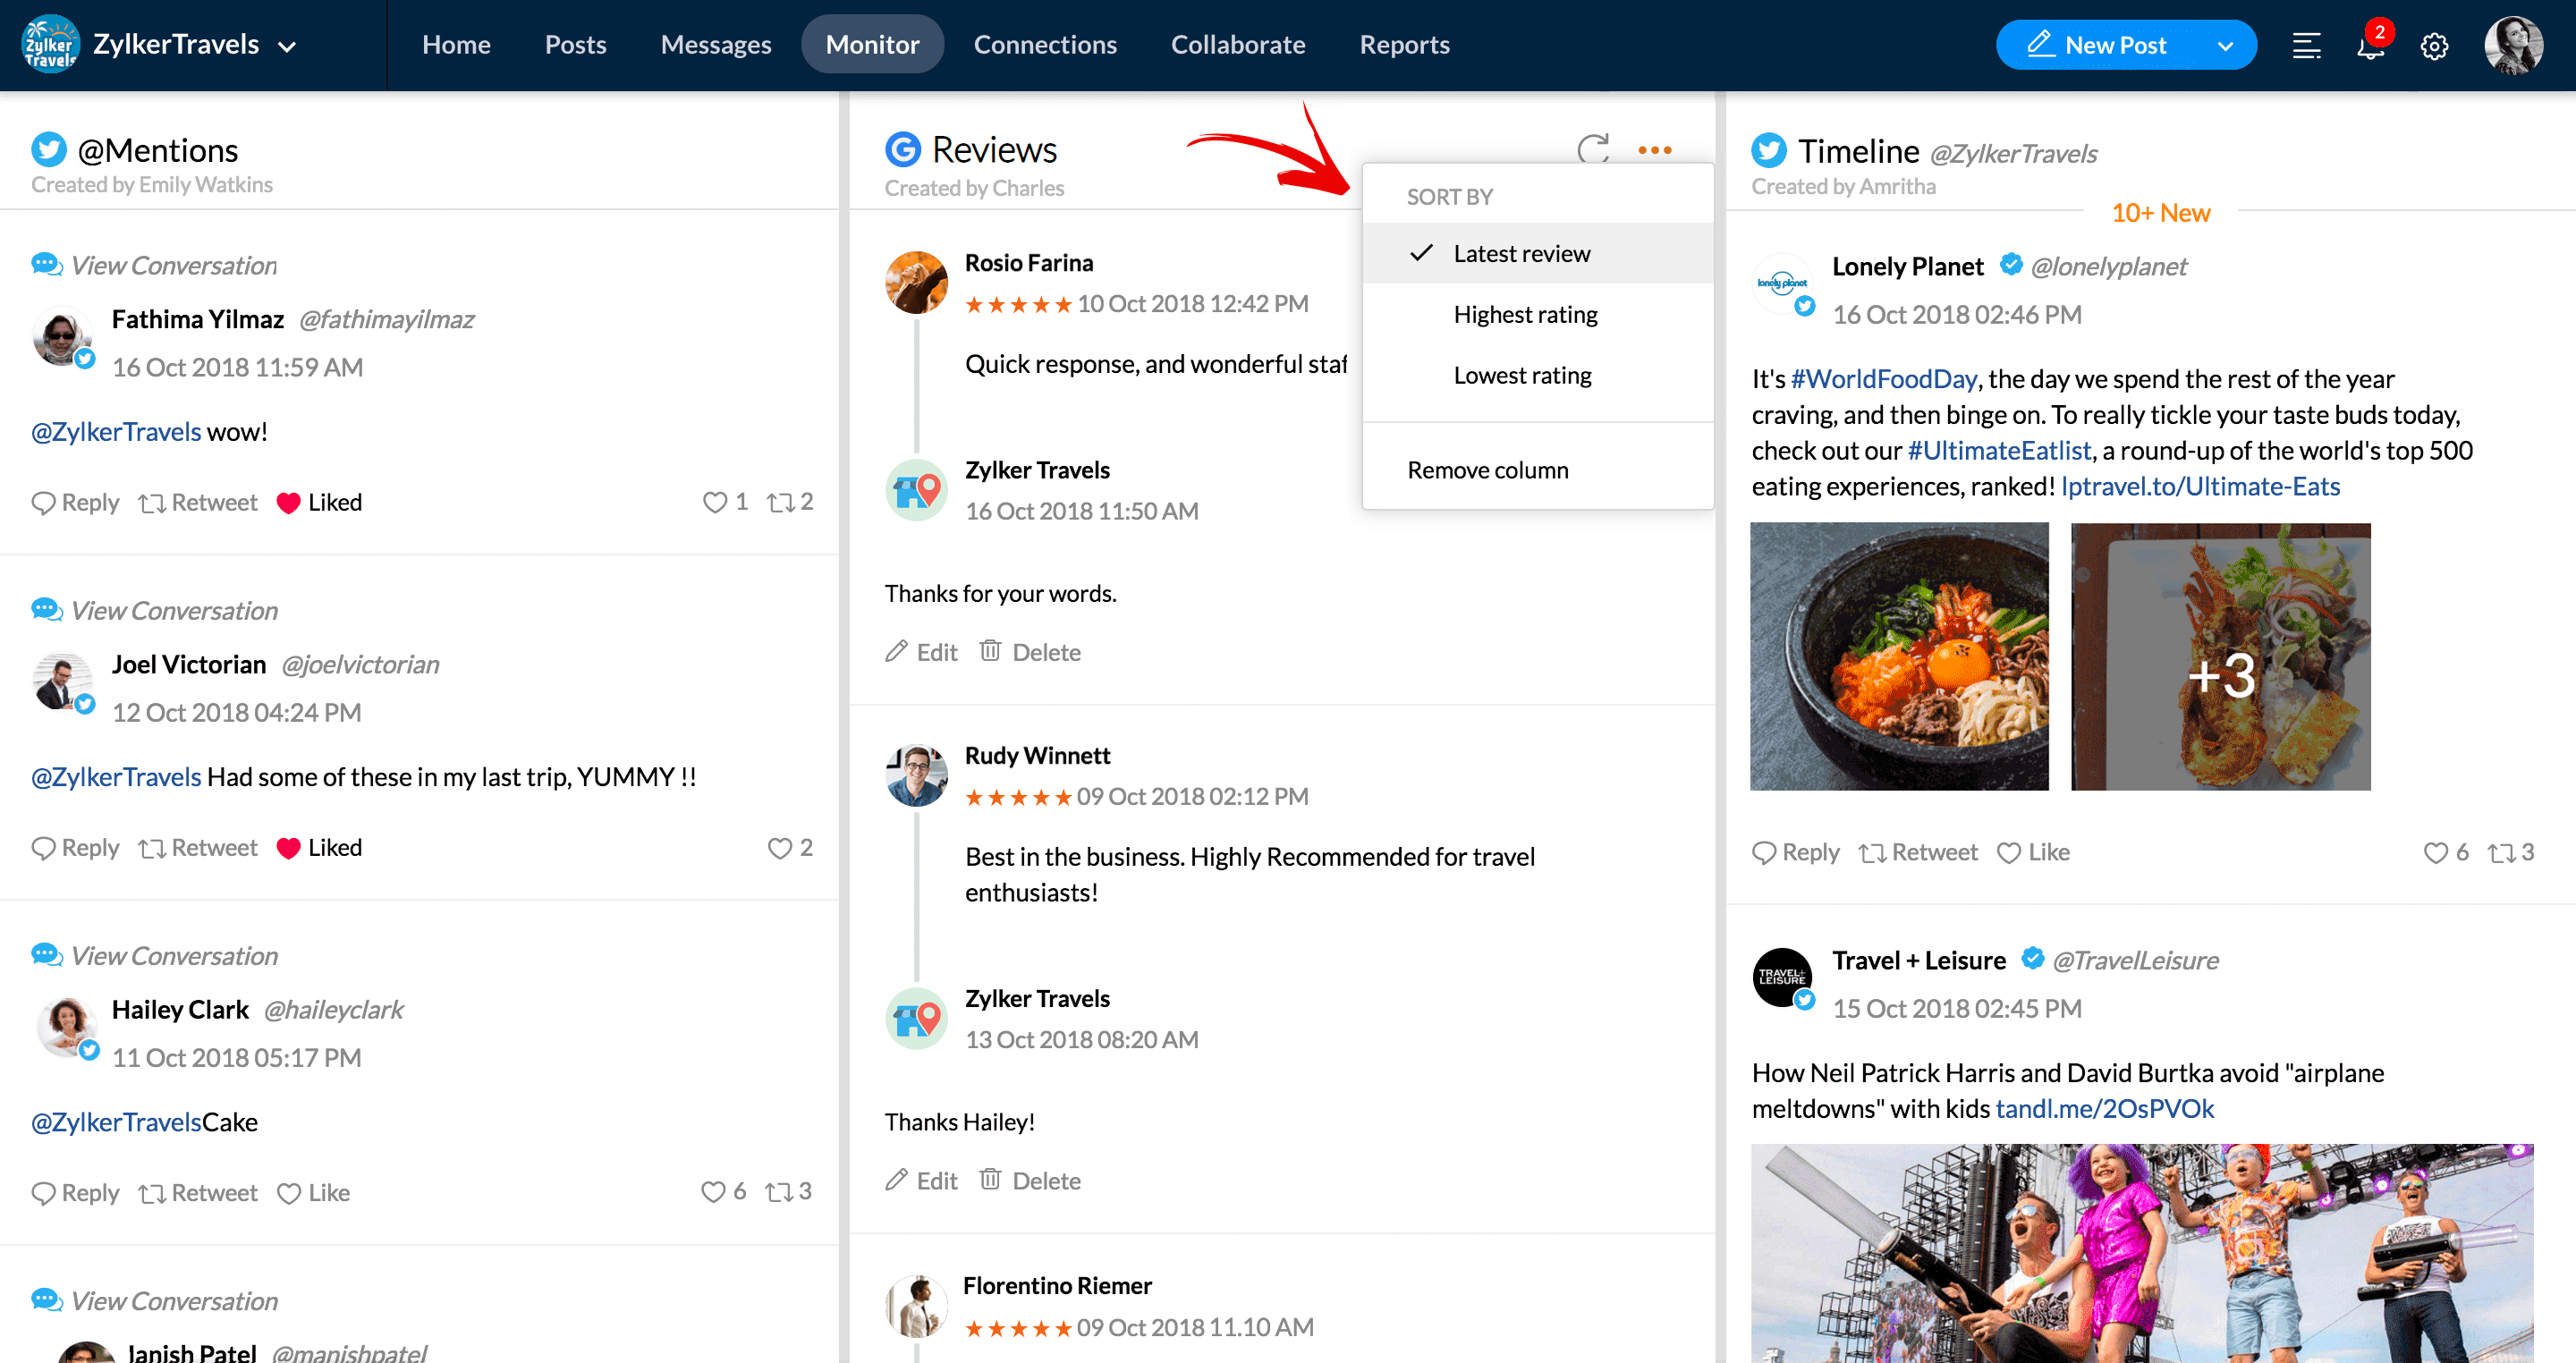Viewport: 2576px width, 1363px height.
Task: Open the bibimbap bowl photo thumbnail
Action: [x=1899, y=656]
